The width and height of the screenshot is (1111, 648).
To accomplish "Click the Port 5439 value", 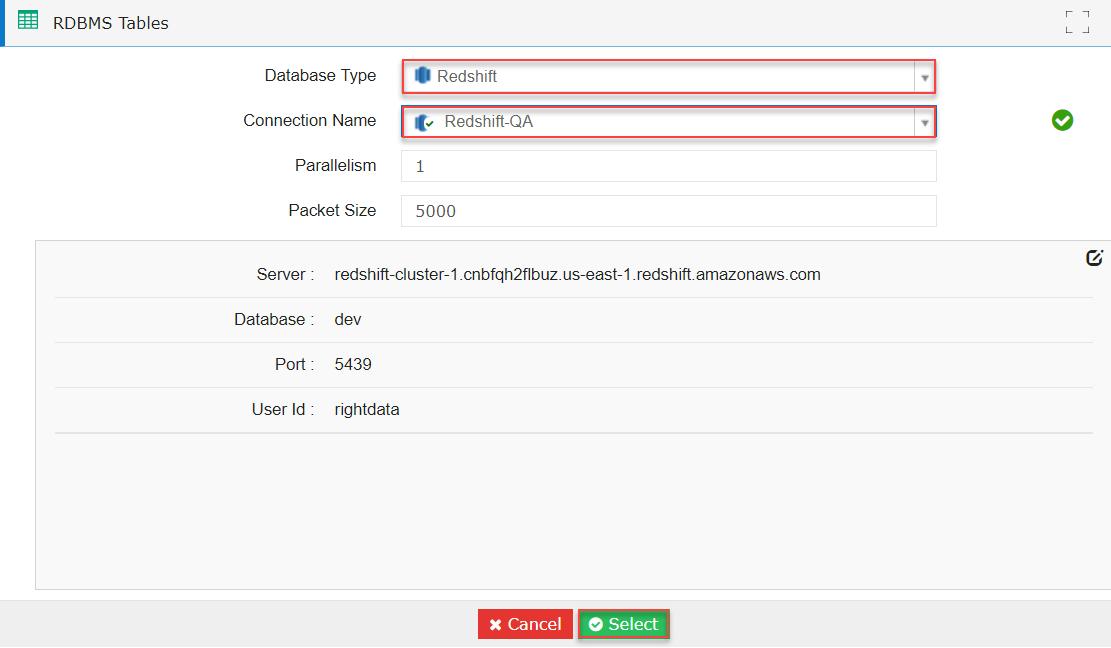I will 352,364.
